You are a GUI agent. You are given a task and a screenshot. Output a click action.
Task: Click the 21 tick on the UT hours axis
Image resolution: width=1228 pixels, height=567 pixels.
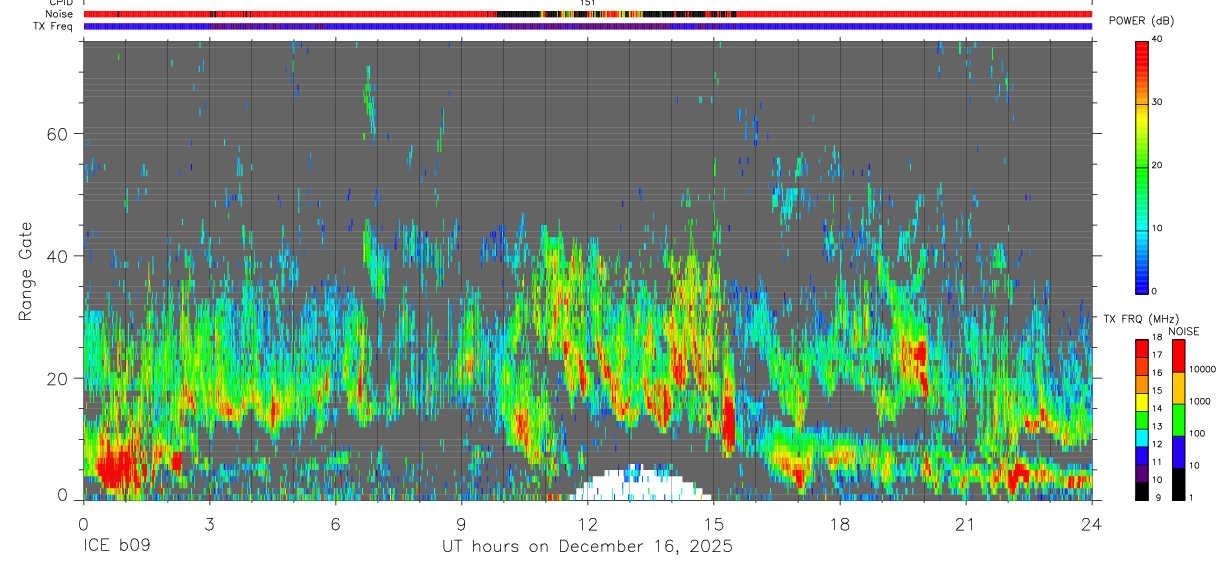tap(965, 524)
